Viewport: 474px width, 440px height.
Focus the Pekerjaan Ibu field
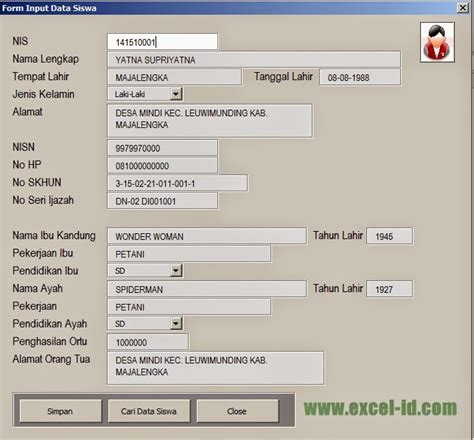189,254
